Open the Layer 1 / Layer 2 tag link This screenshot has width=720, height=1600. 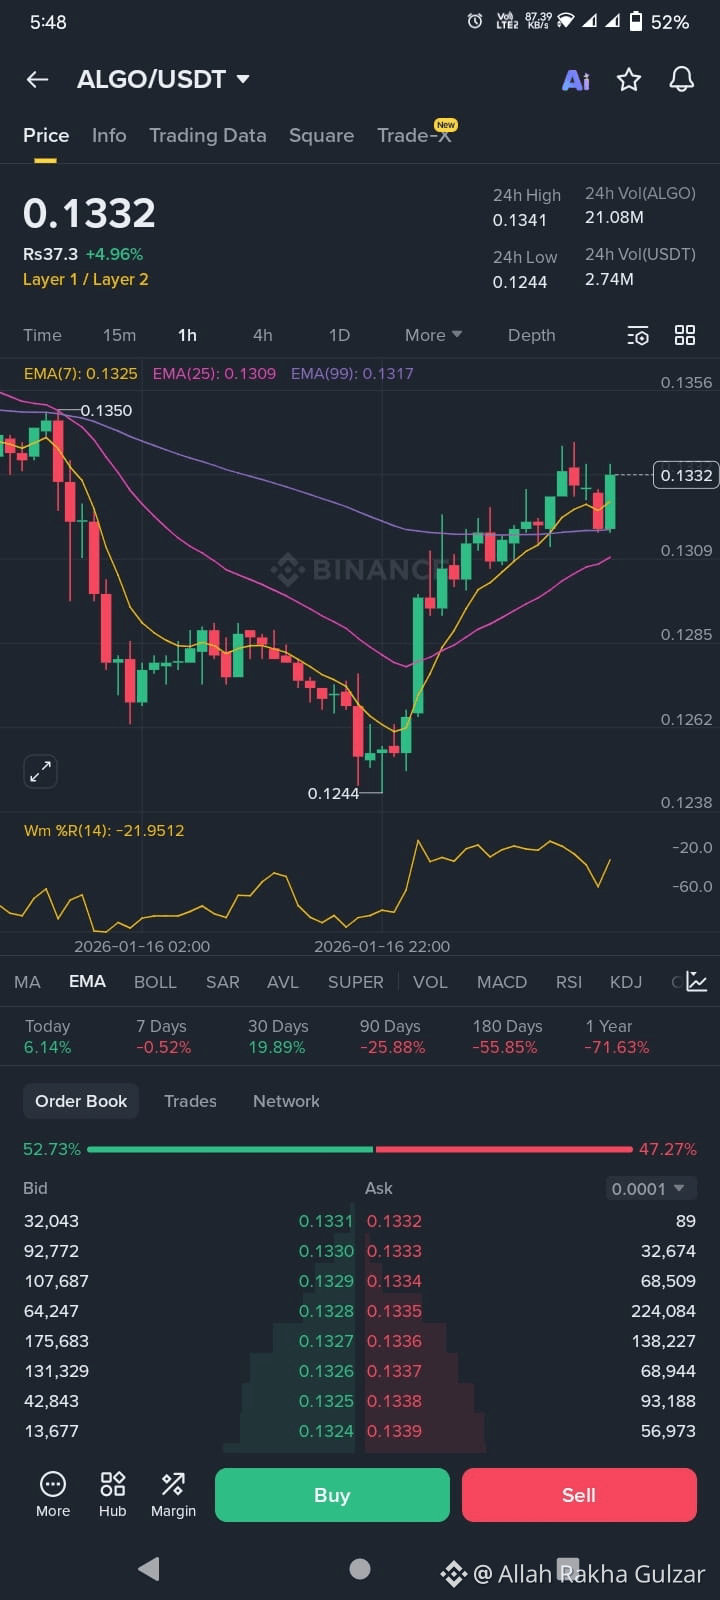(x=86, y=280)
